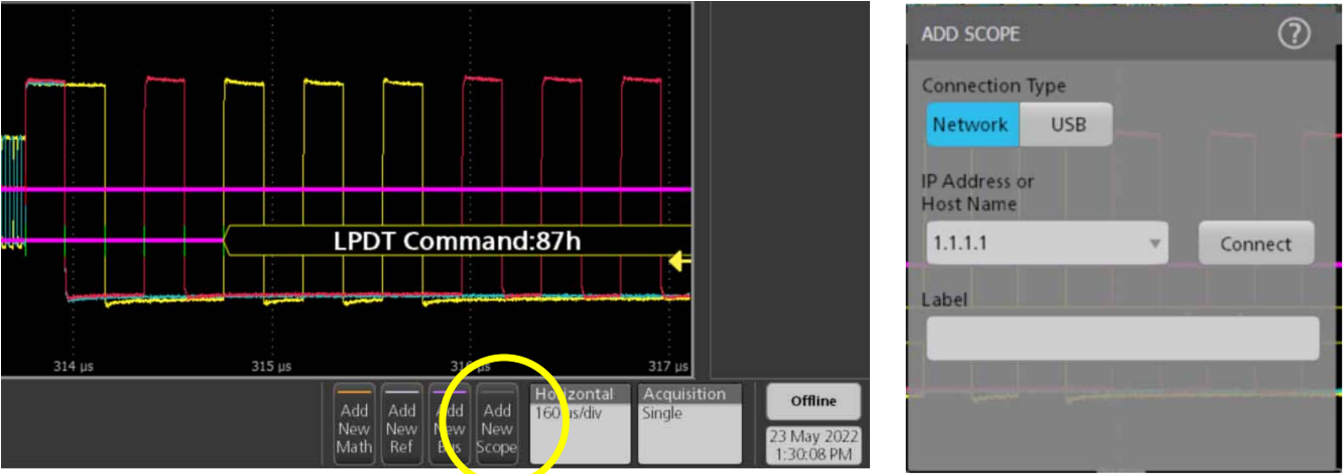Screen dimensions: 1344x474
Task: Open help via the question mark icon
Action: point(1293,34)
